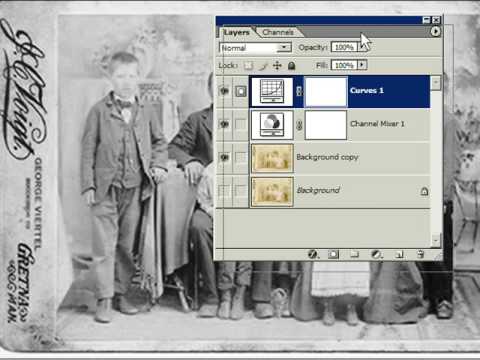Select the Channel Mixer 1 layer name
The height and width of the screenshot is (360, 480).
(377, 124)
